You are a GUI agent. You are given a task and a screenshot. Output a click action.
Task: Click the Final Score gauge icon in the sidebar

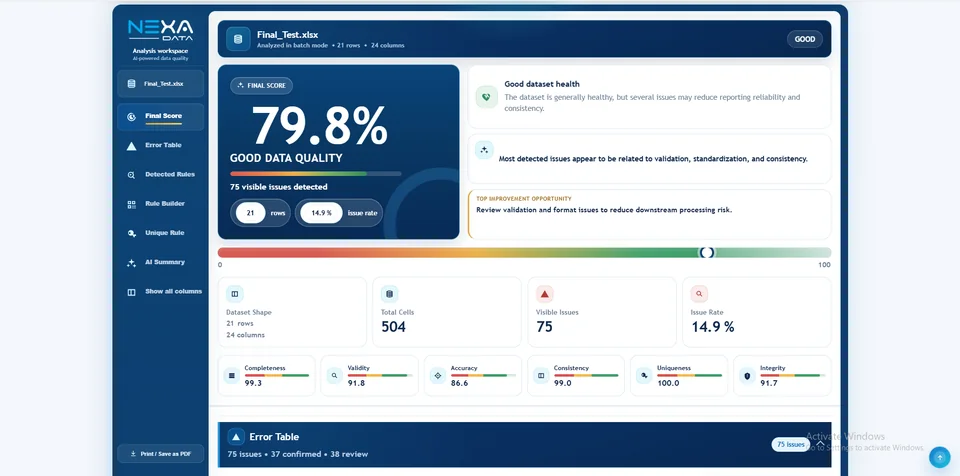[x=131, y=116]
